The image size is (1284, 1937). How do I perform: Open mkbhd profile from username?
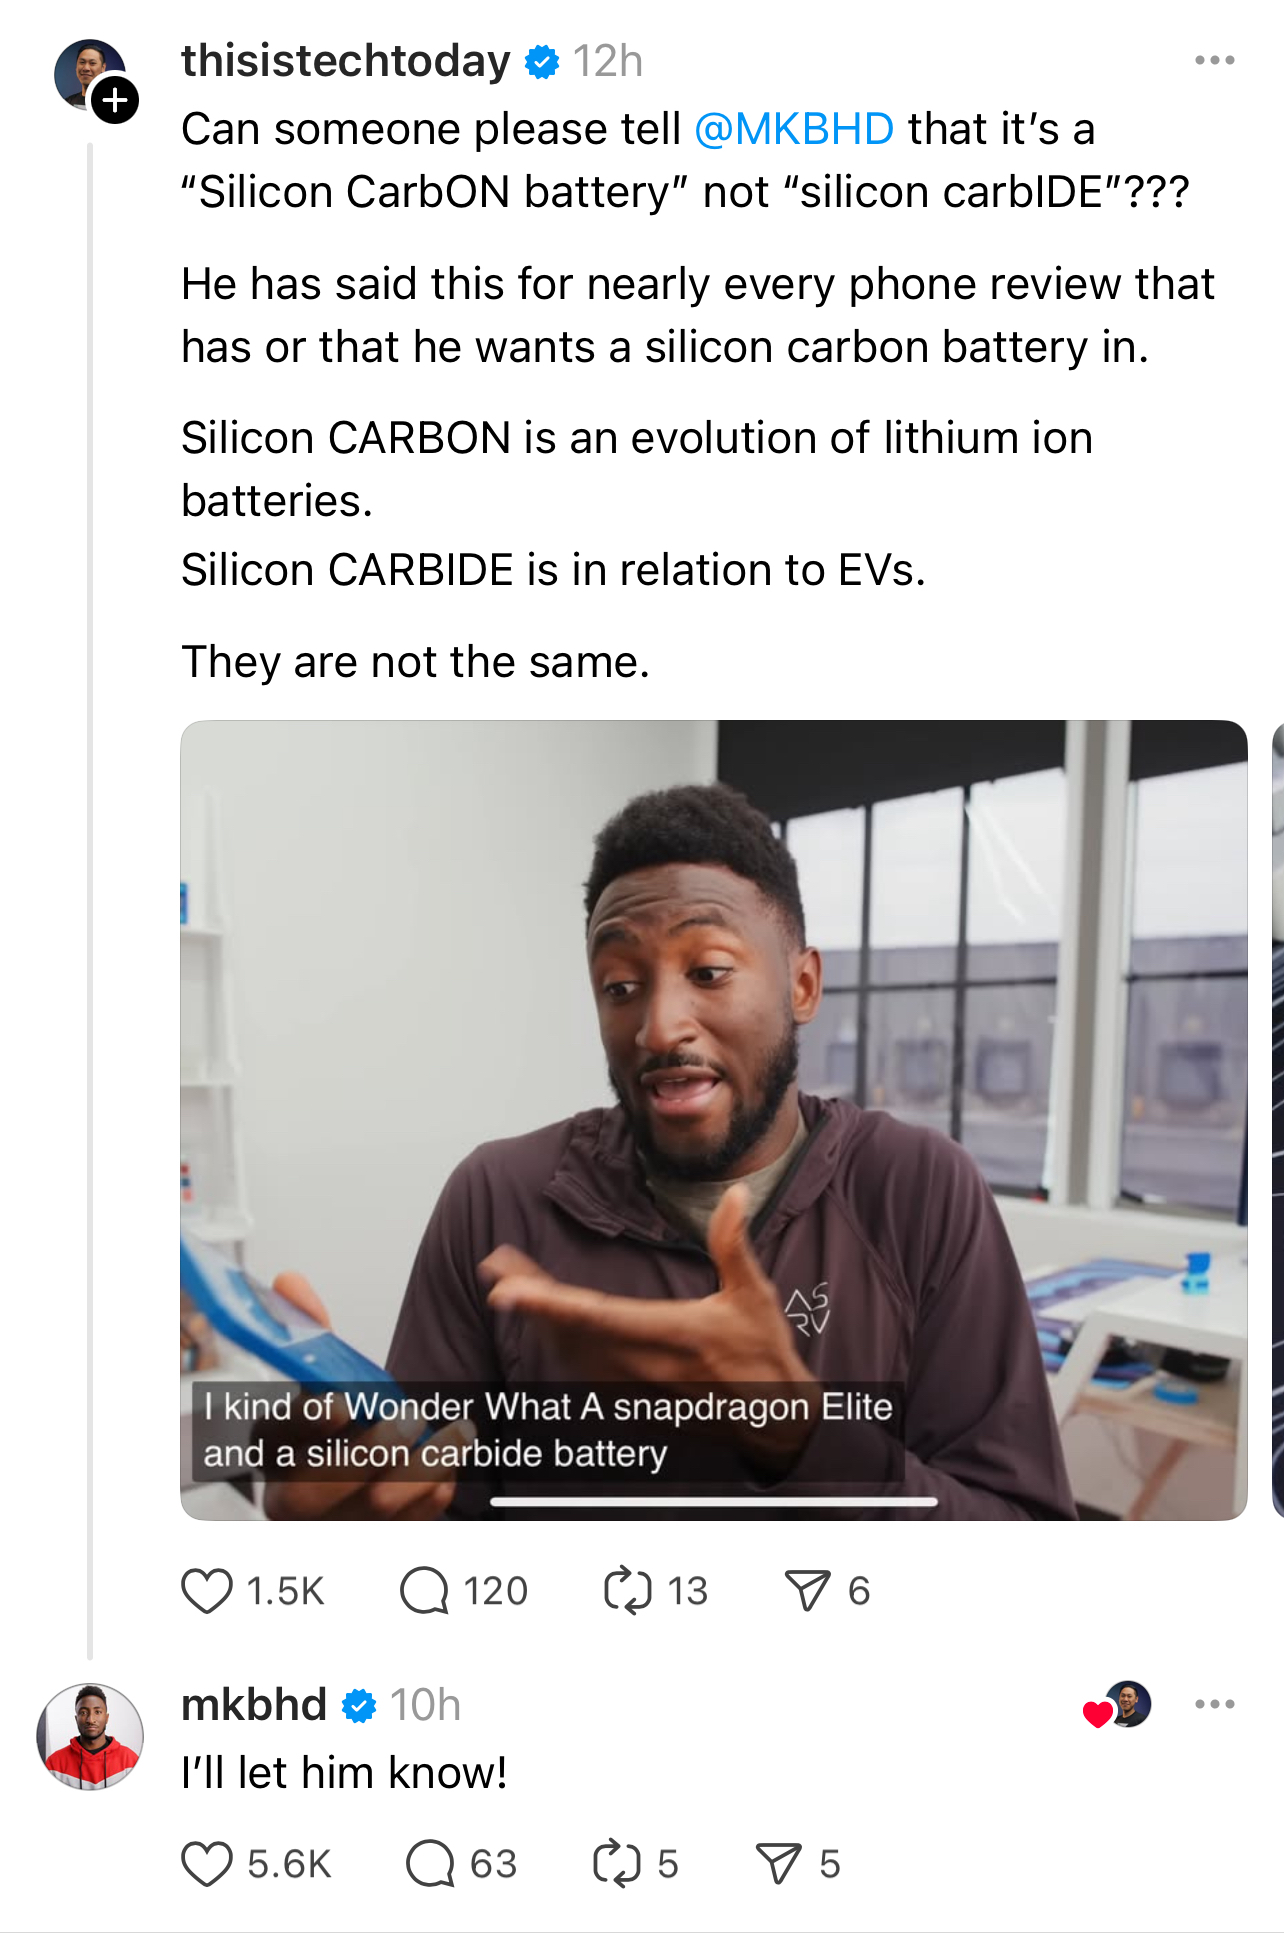click(x=254, y=1704)
